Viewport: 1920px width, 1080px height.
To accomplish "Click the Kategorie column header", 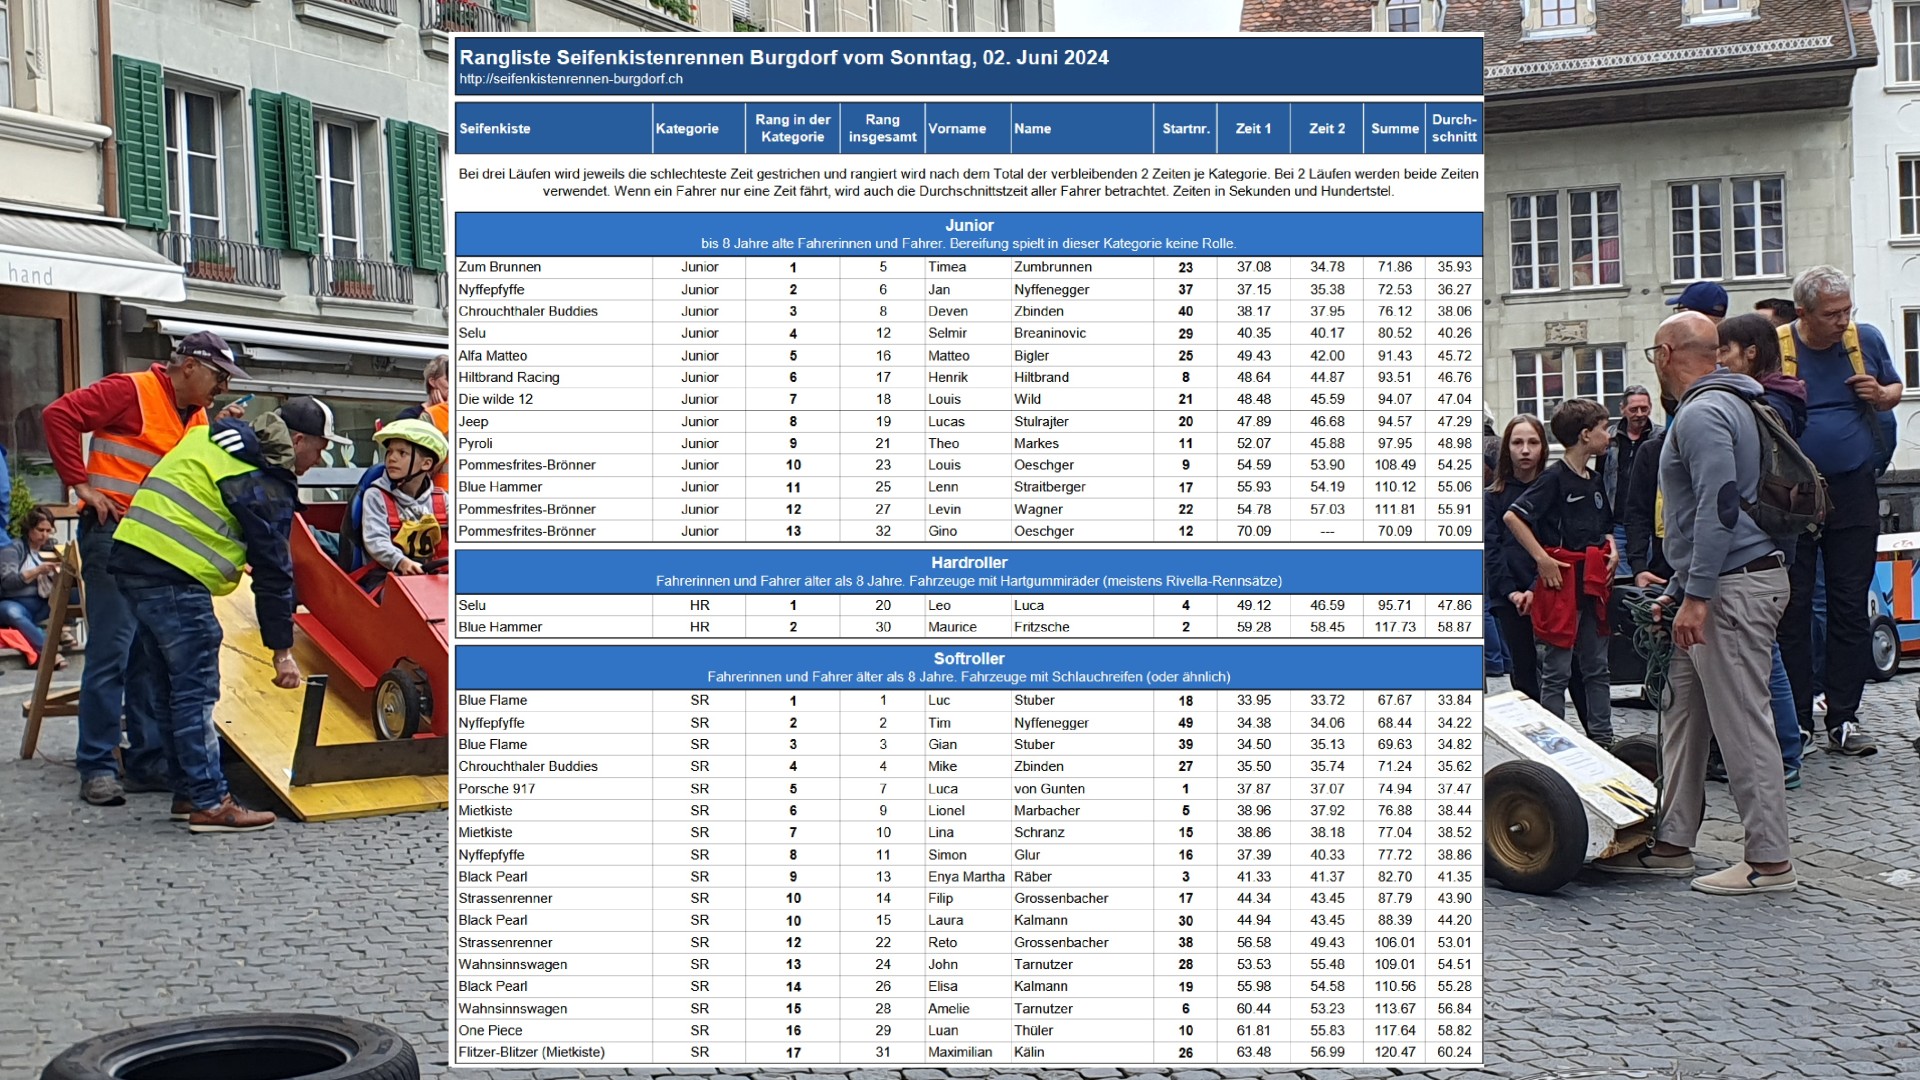I will (687, 129).
